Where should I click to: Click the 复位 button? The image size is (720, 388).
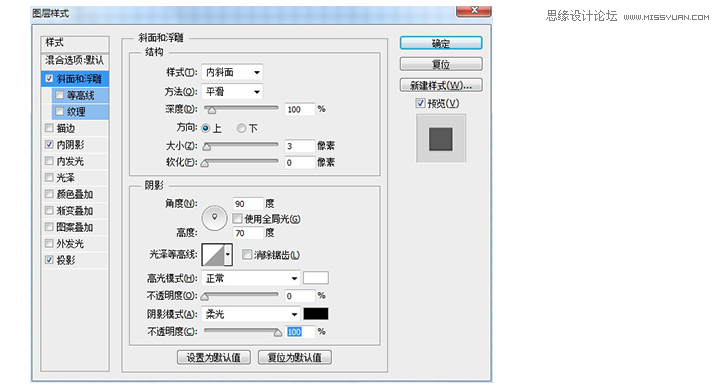pyautogui.click(x=441, y=64)
